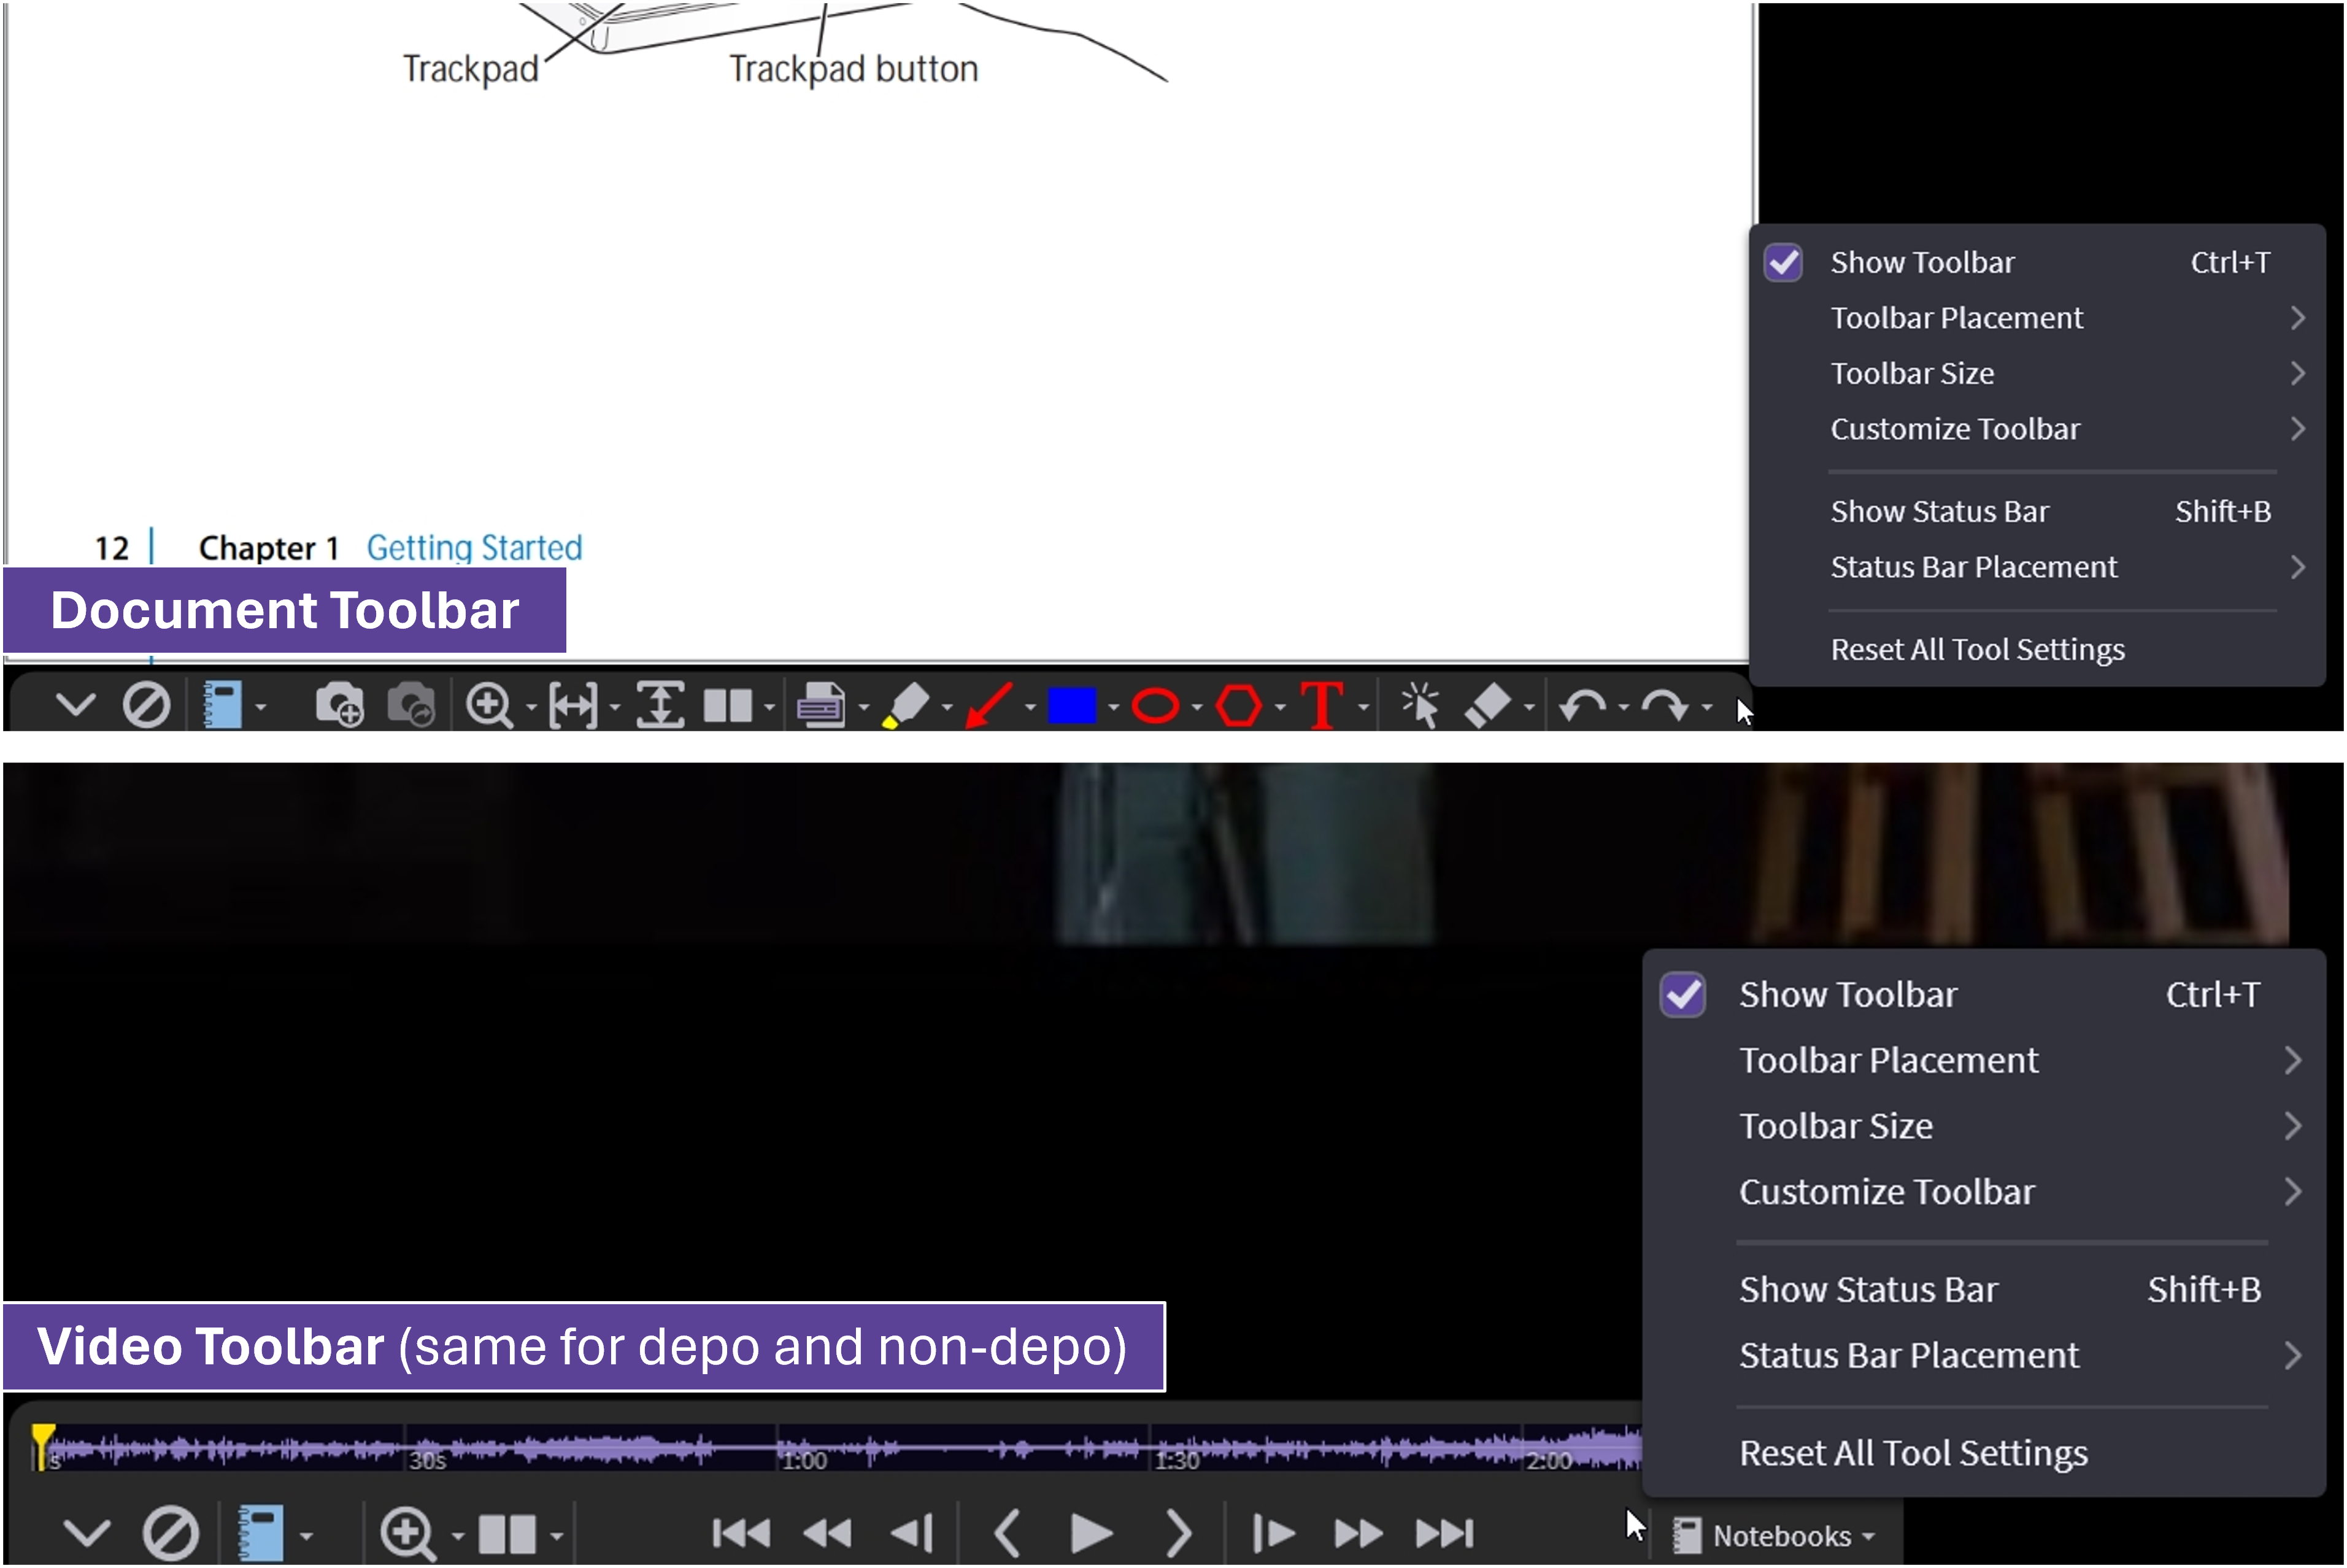Select the red arrow annotation tool

pyautogui.click(x=989, y=705)
